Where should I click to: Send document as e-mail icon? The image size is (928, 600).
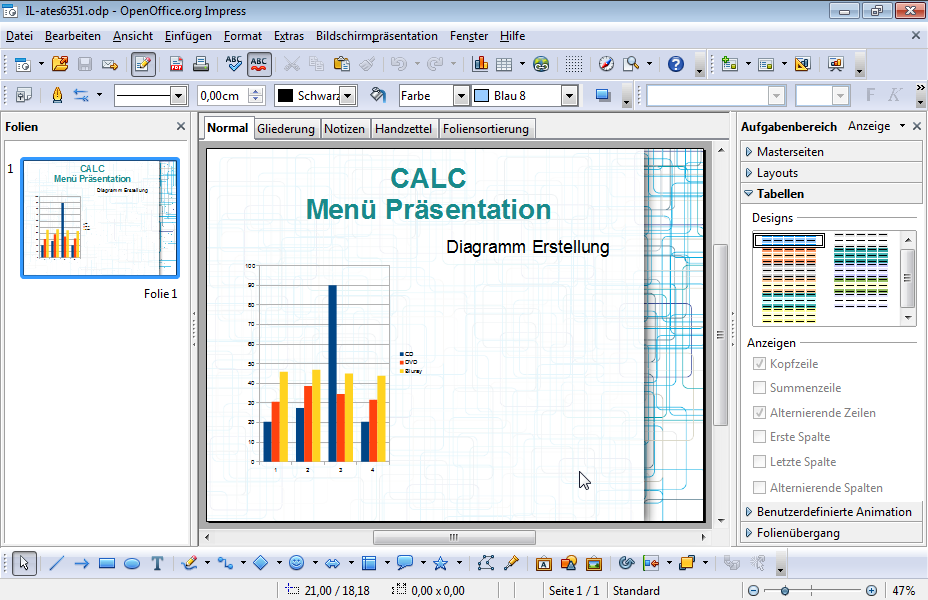click(x=110, y=64)
